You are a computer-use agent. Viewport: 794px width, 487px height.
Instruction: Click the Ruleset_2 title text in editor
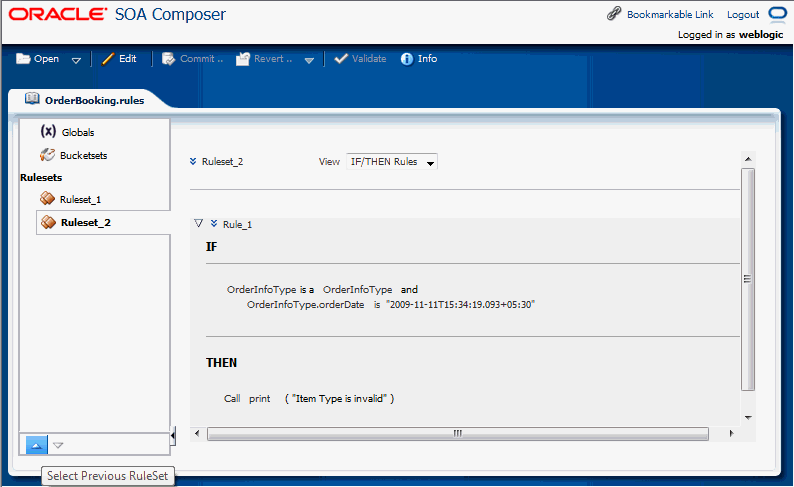click(x=222, y=161)
